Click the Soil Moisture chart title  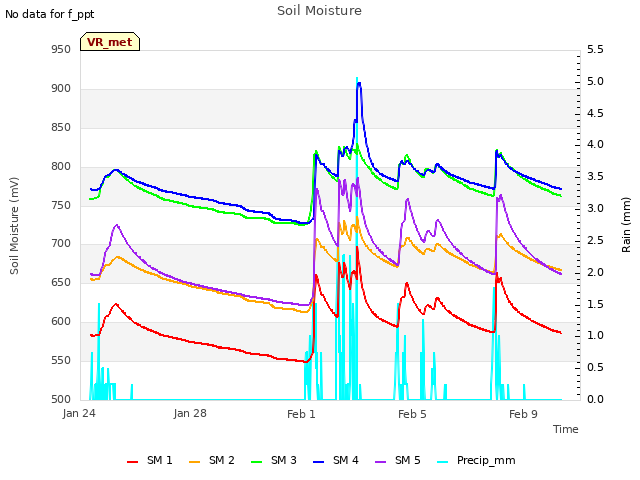pyautogui.click(x=319, y=11)
